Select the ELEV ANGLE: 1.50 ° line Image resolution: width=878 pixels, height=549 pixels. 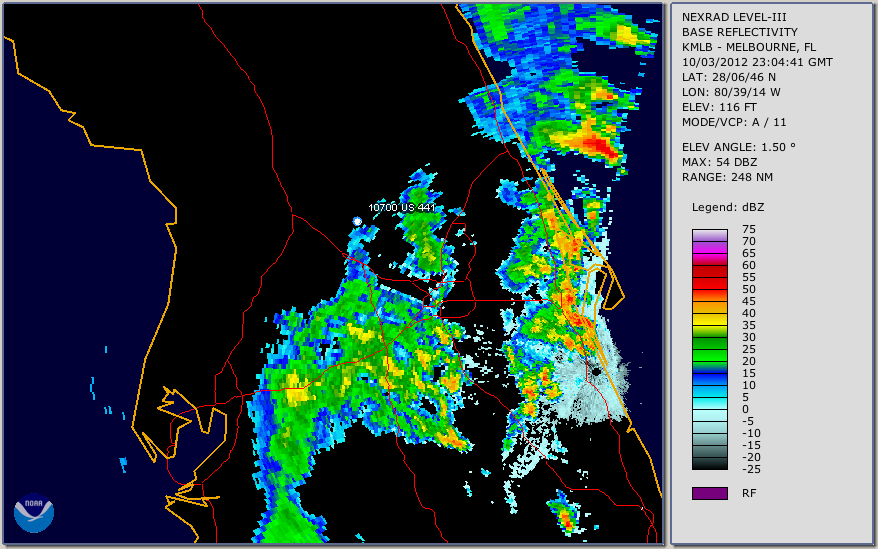click(x=738, y=147)
